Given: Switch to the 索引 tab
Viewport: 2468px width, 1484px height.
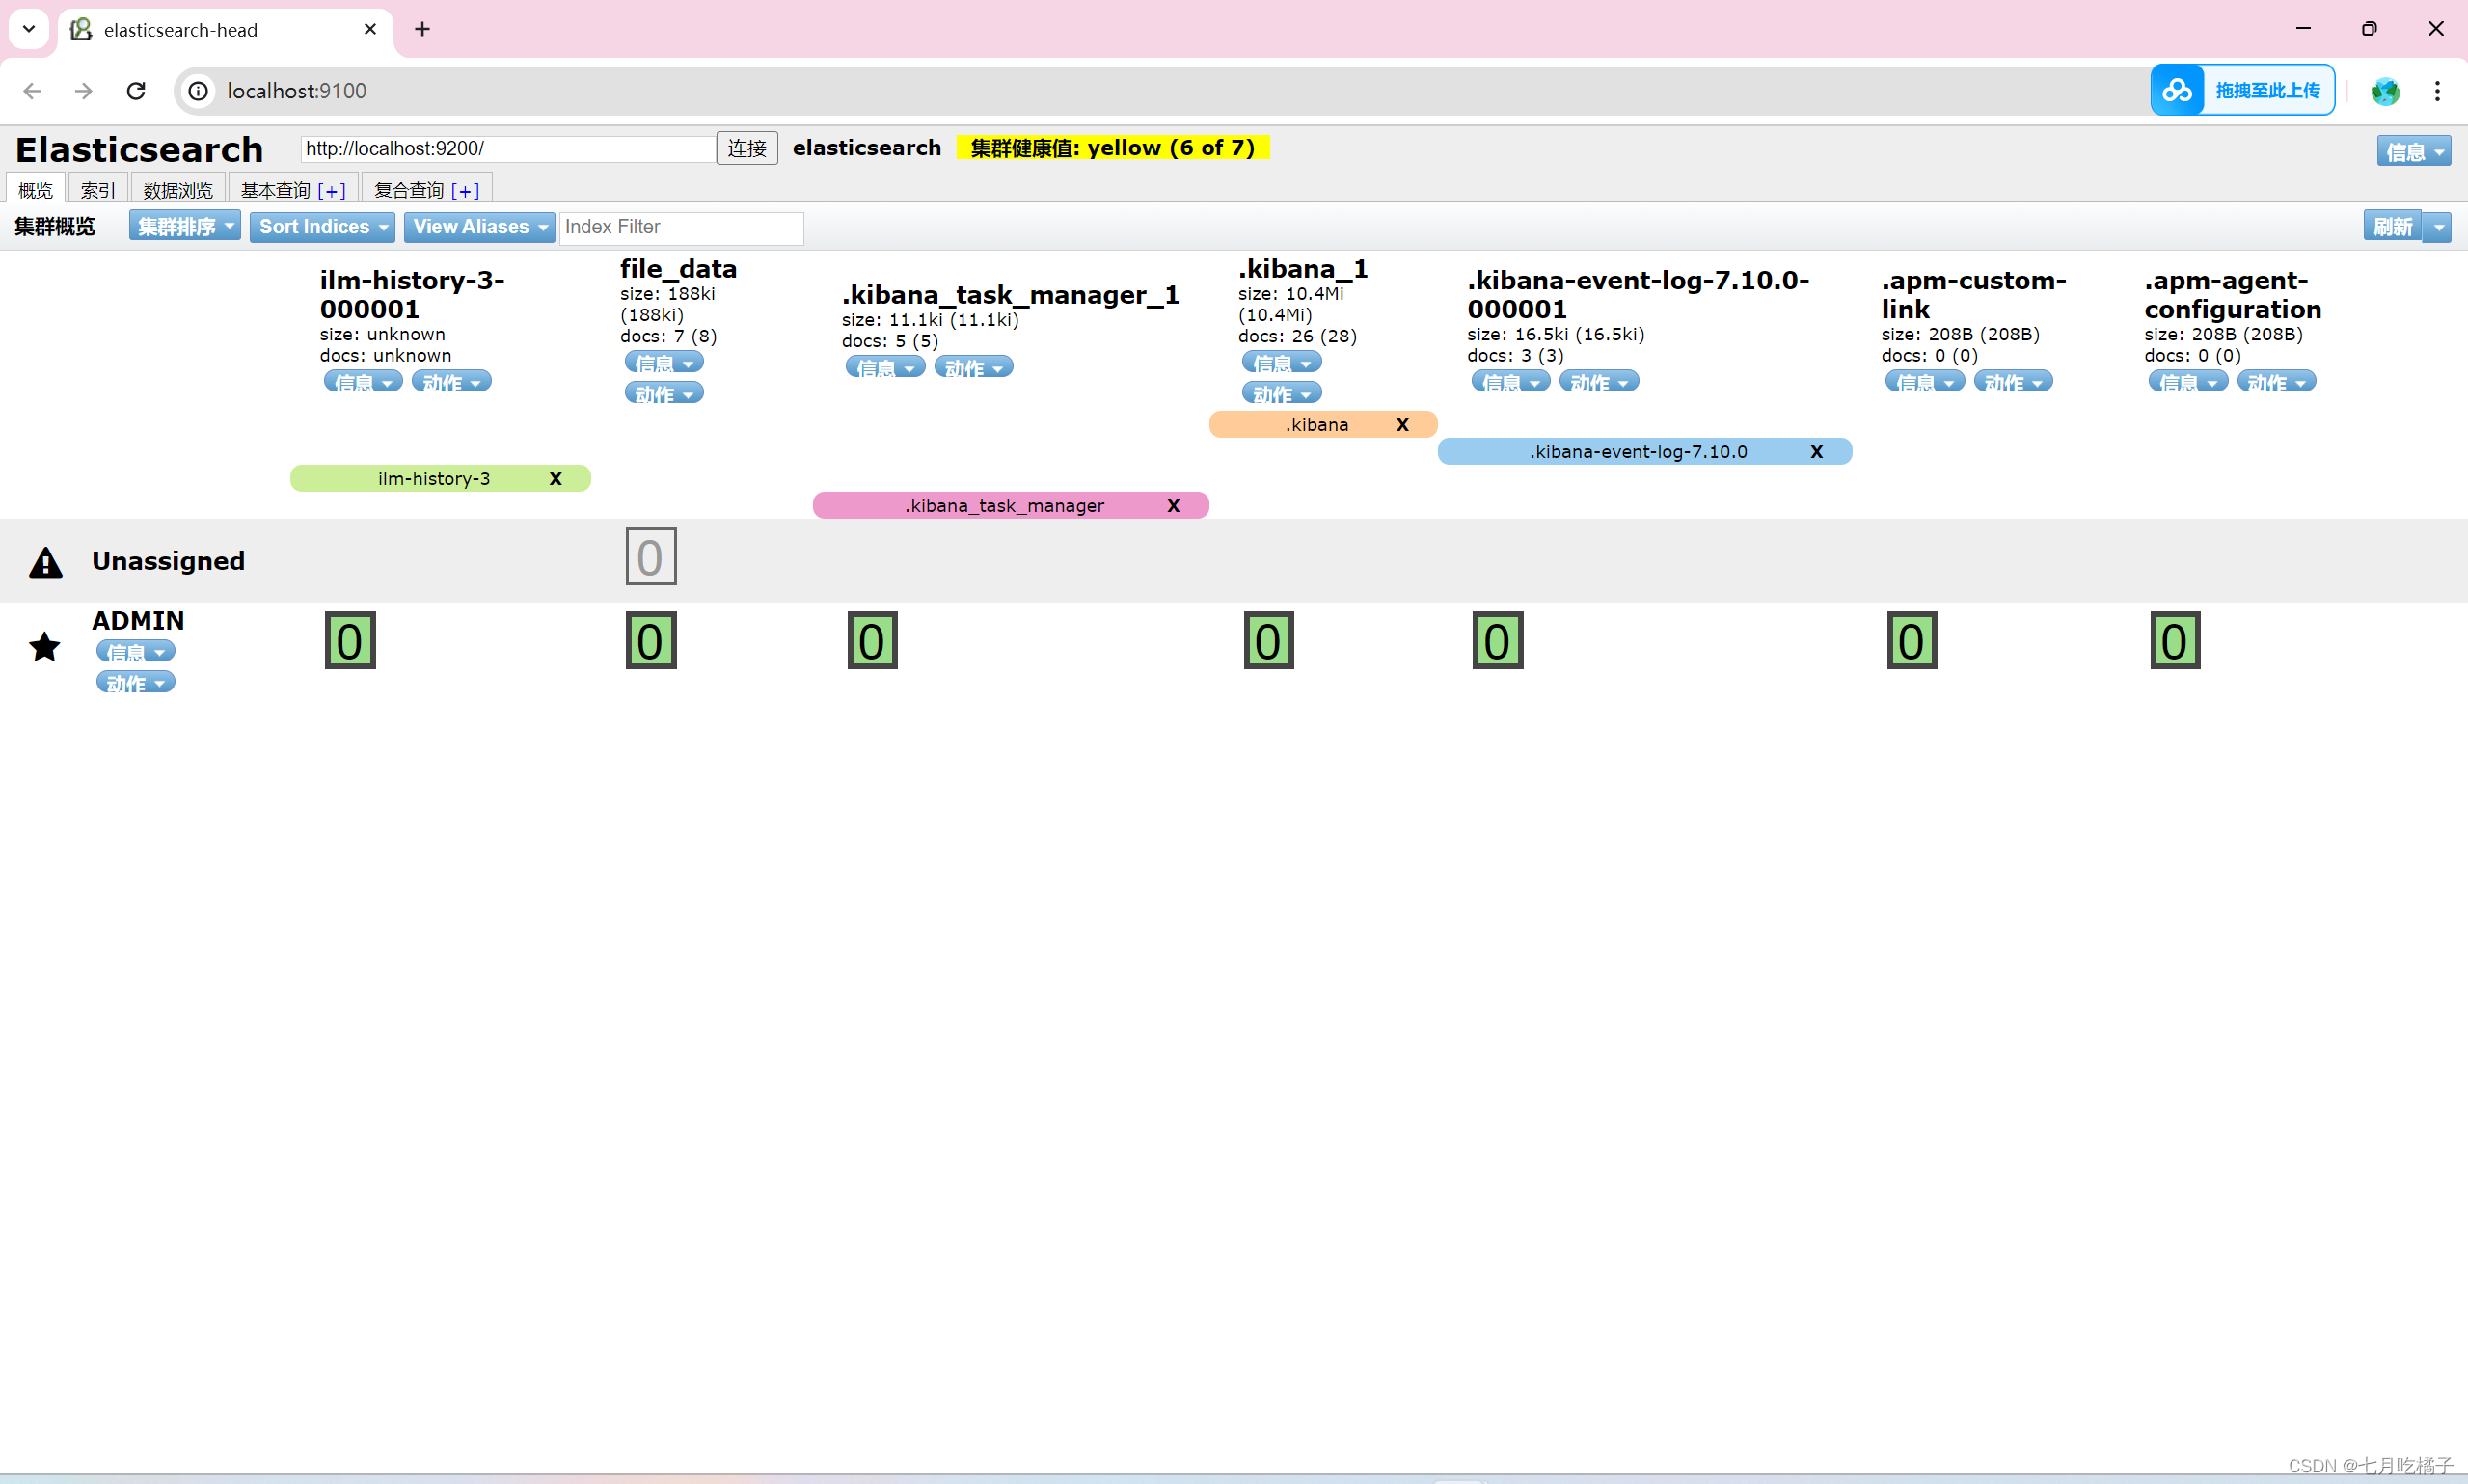Looking at the screenshot, I should click(x=98, y=189).
